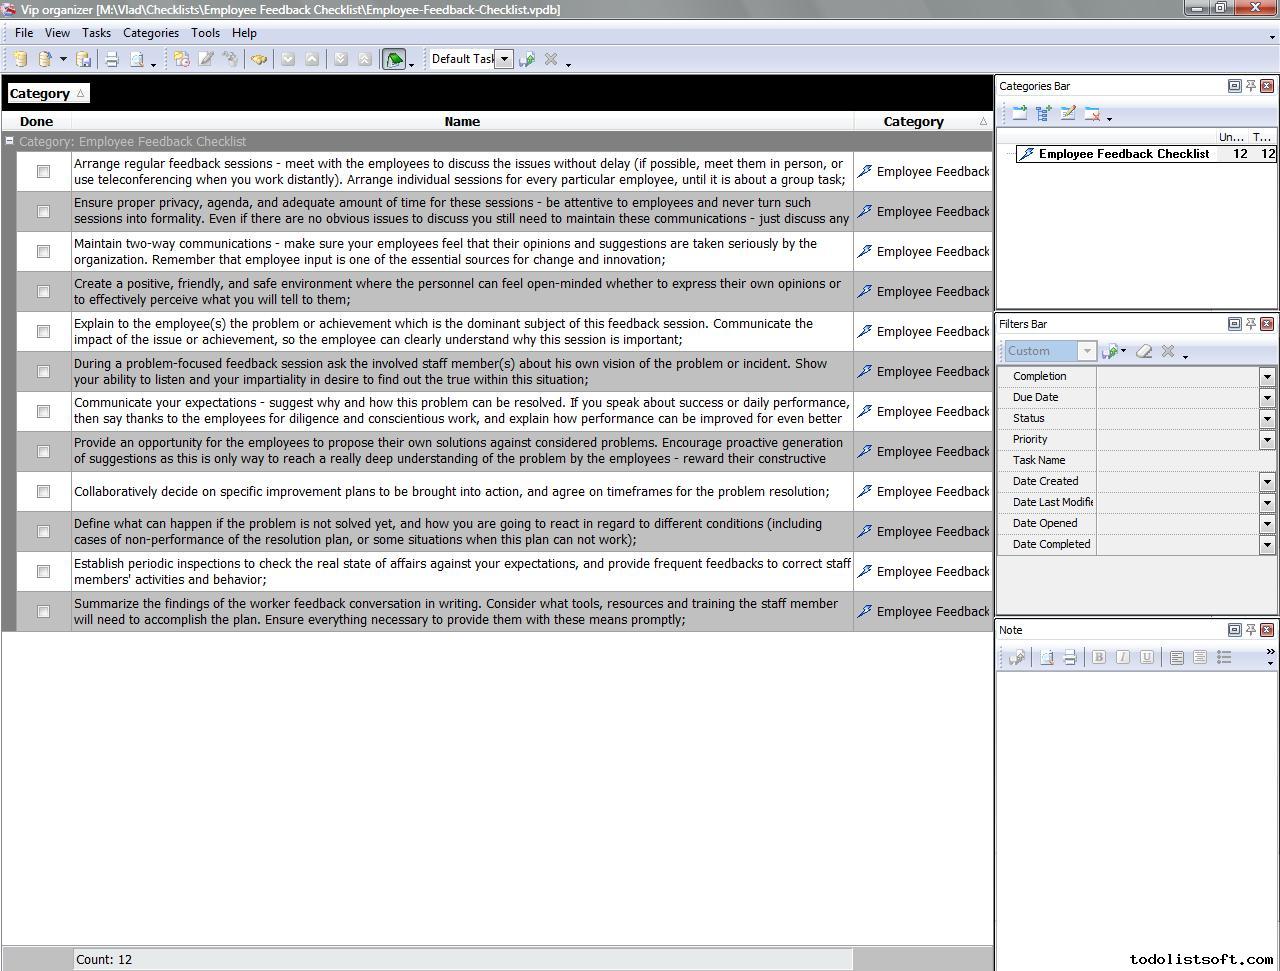This screenshot has height=971, width=1280.
Task: Click the Category grouping button in group panel
Action: click(47, 94)
